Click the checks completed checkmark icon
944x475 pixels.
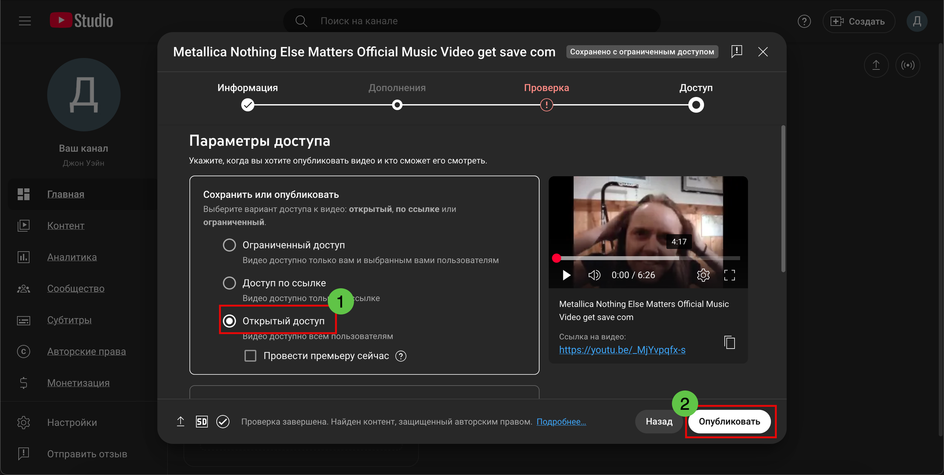tap(223, 422)
